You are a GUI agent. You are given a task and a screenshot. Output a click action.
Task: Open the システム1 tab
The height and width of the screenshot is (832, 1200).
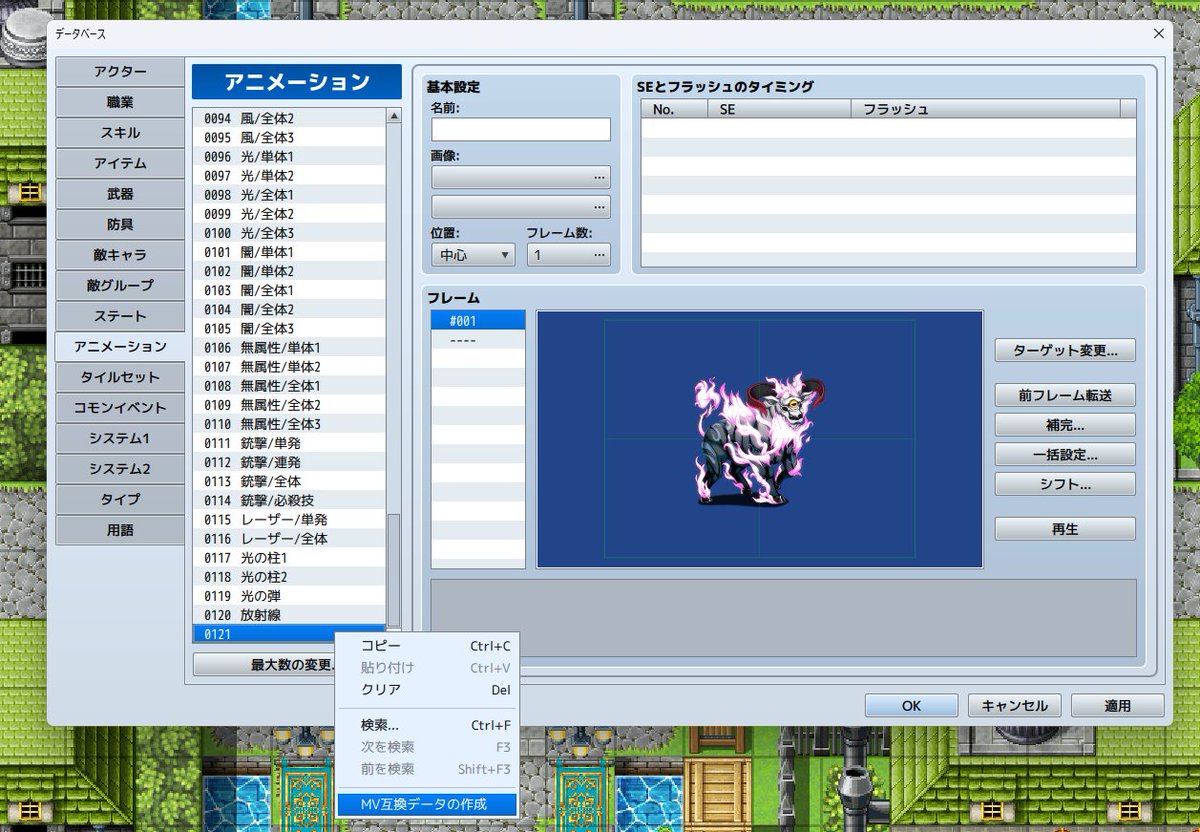(x=120, y=438)
